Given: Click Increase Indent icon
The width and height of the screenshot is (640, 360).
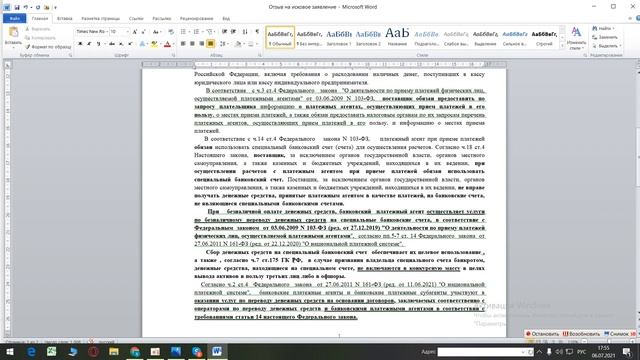Looking at the screenshot, I should pyautogui.click(x=233, y=31).
